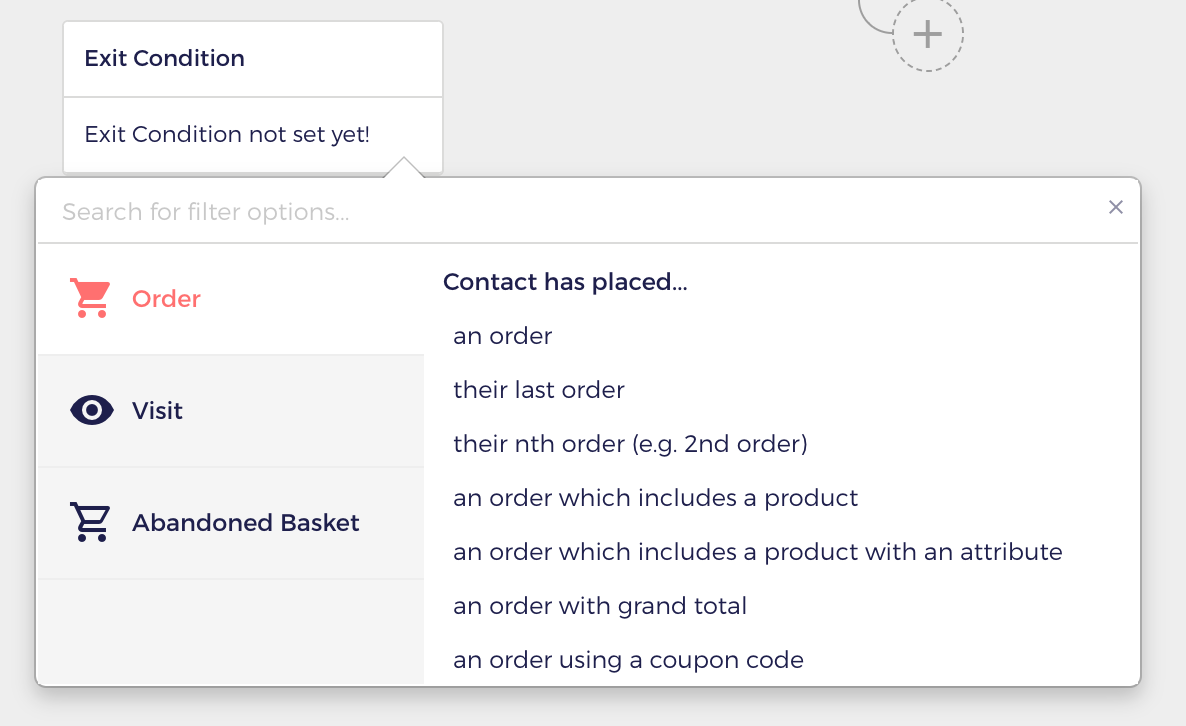The height and width of the screenshot is (726, 1186).
Task: Choose the "an order" option
Action: (503, 336)
